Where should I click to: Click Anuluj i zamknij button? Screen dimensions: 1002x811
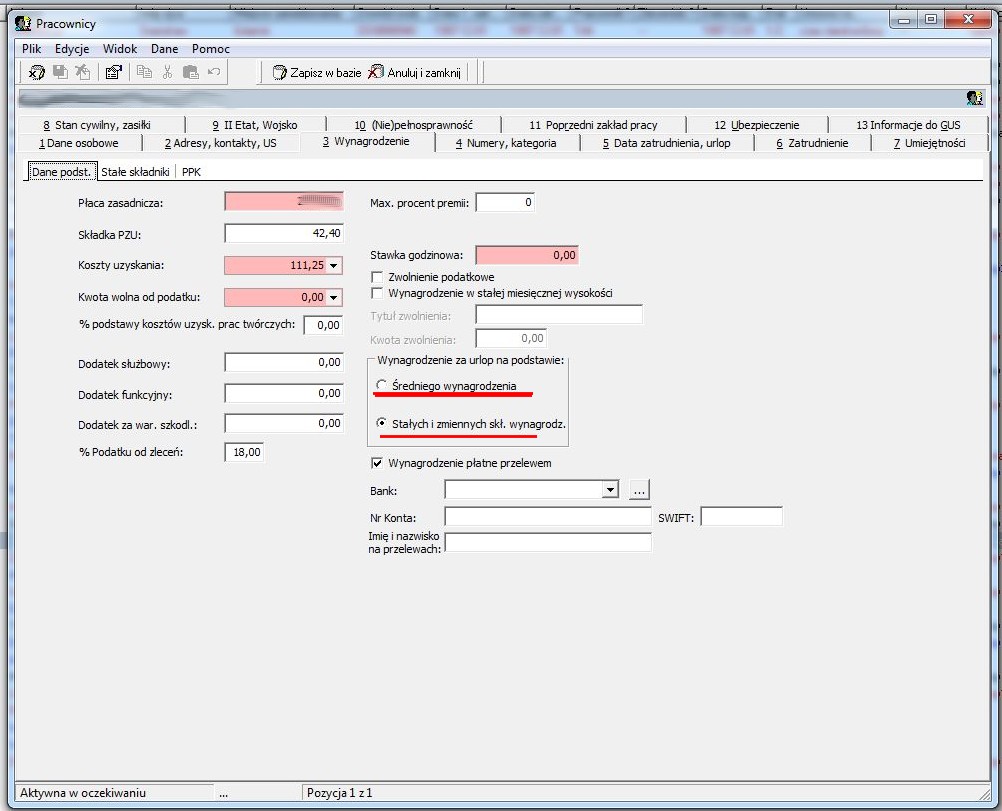[415, 72]
